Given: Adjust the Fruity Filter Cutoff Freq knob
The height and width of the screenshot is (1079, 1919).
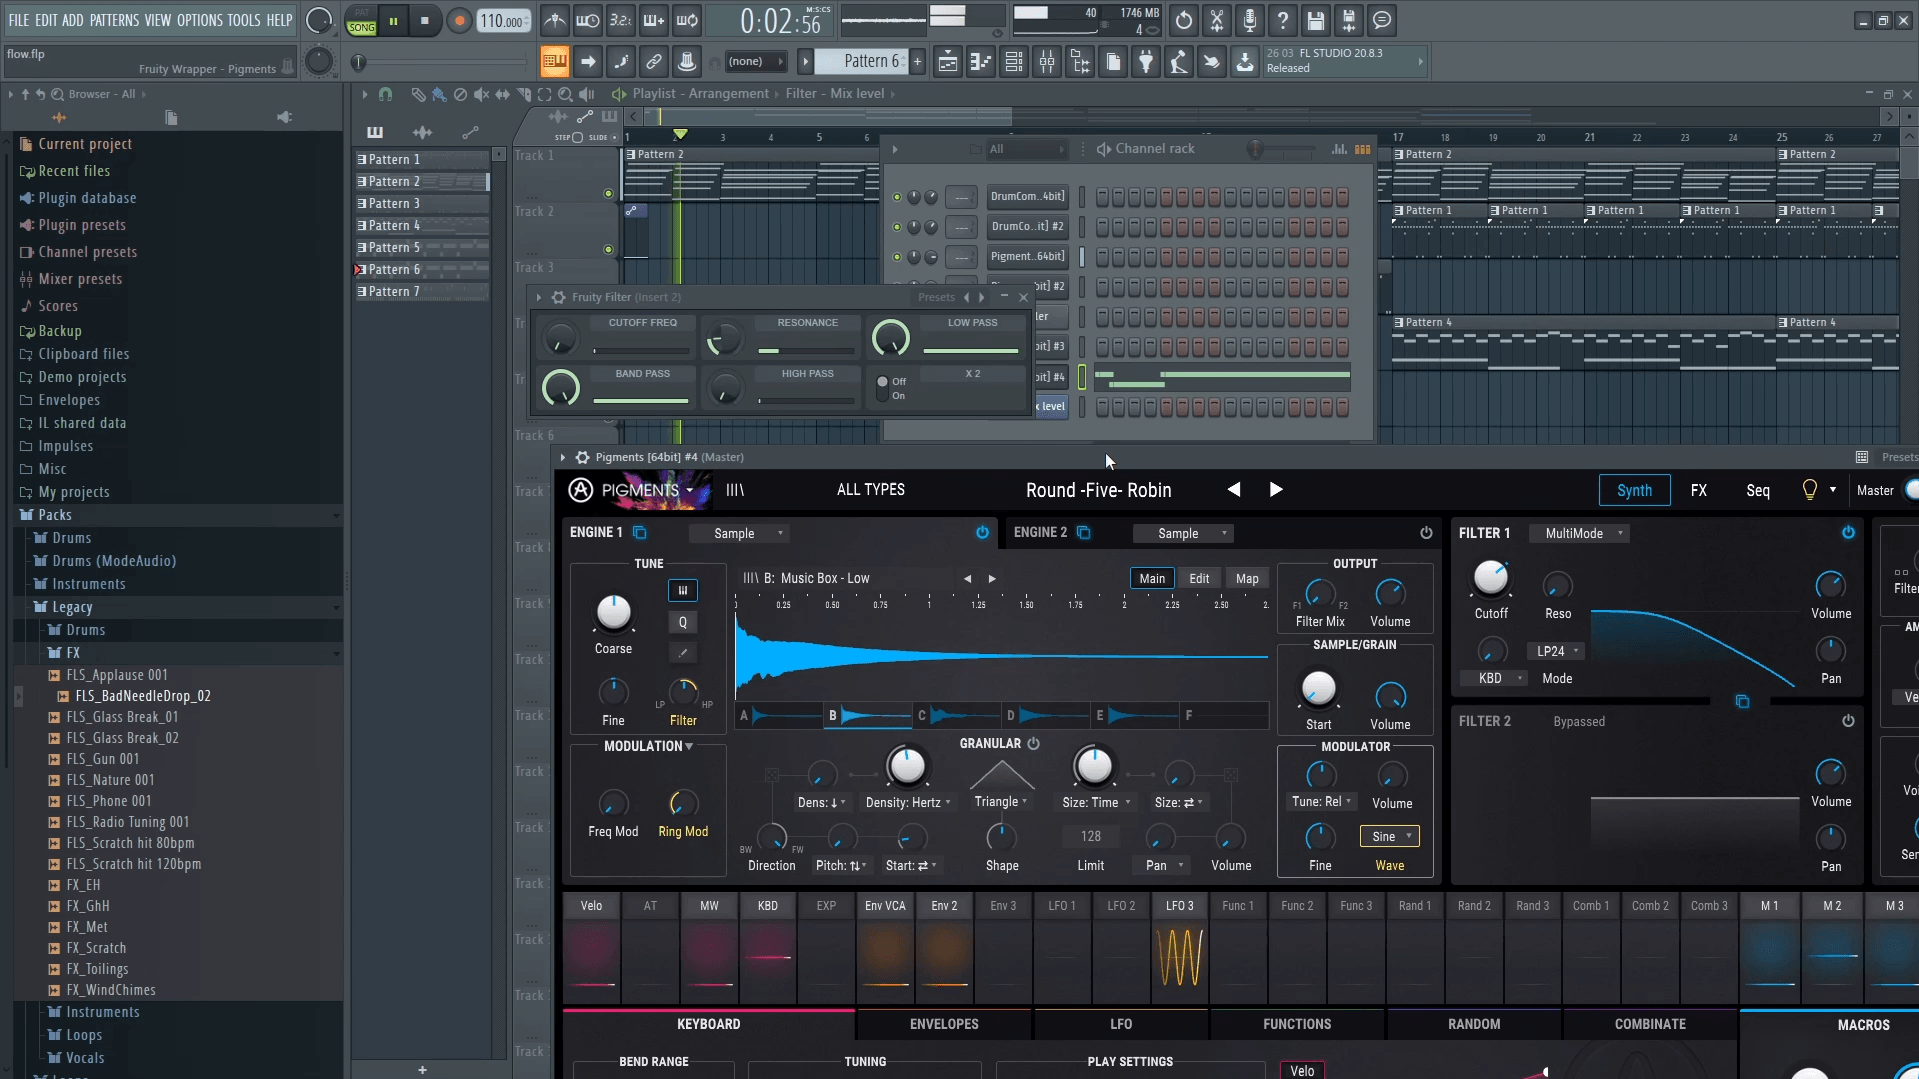Looking at the screenshot, I should click(560, 339).
